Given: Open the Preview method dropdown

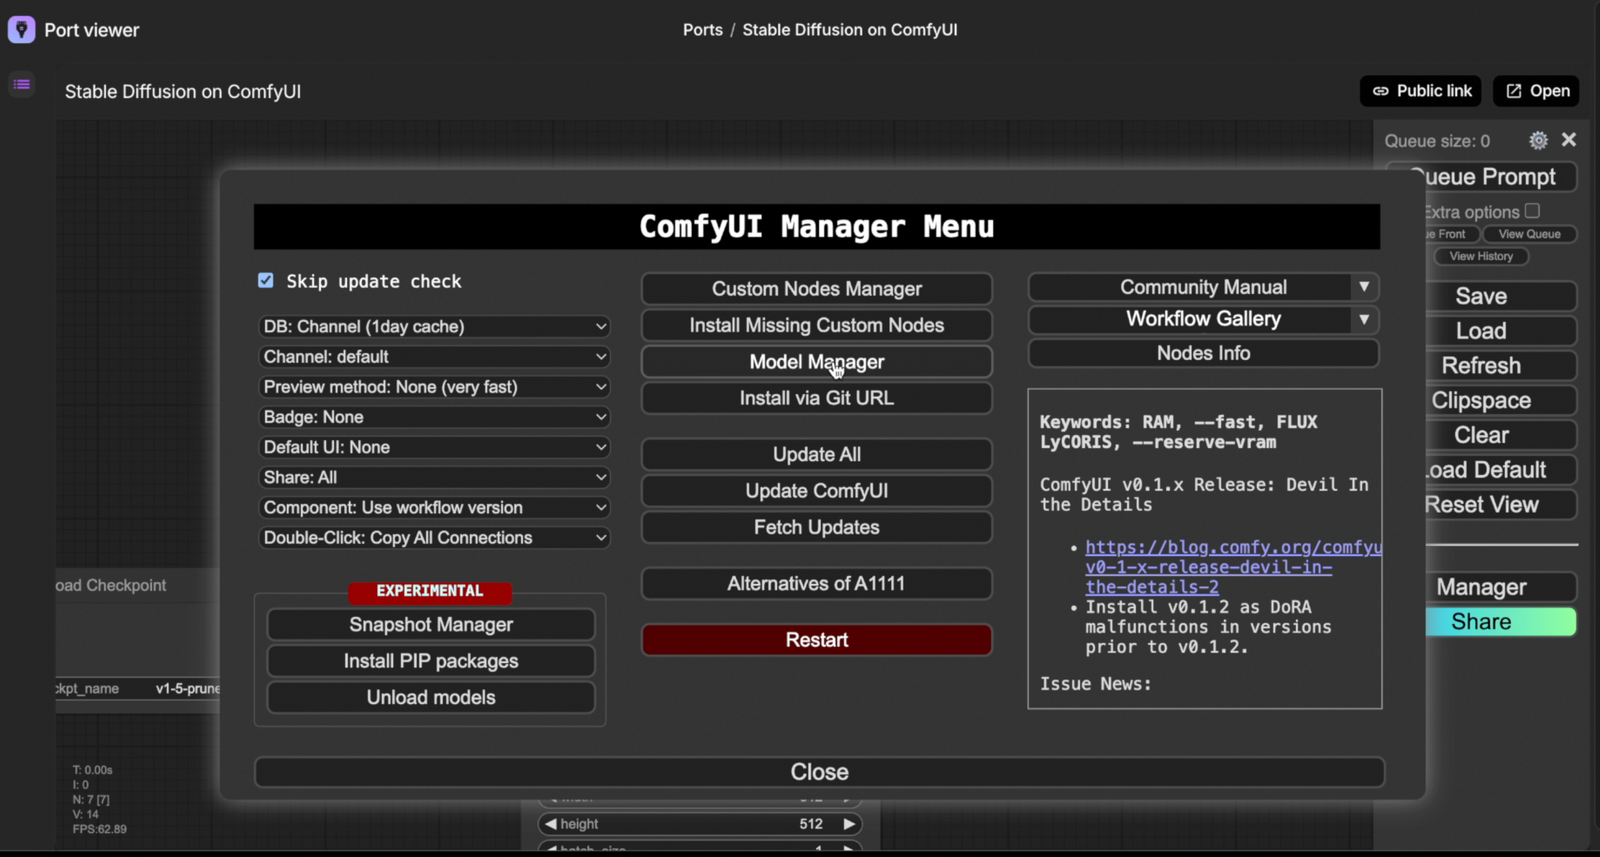Looking at the screenshot, I should pyautogui.click(x=434, y=387).
